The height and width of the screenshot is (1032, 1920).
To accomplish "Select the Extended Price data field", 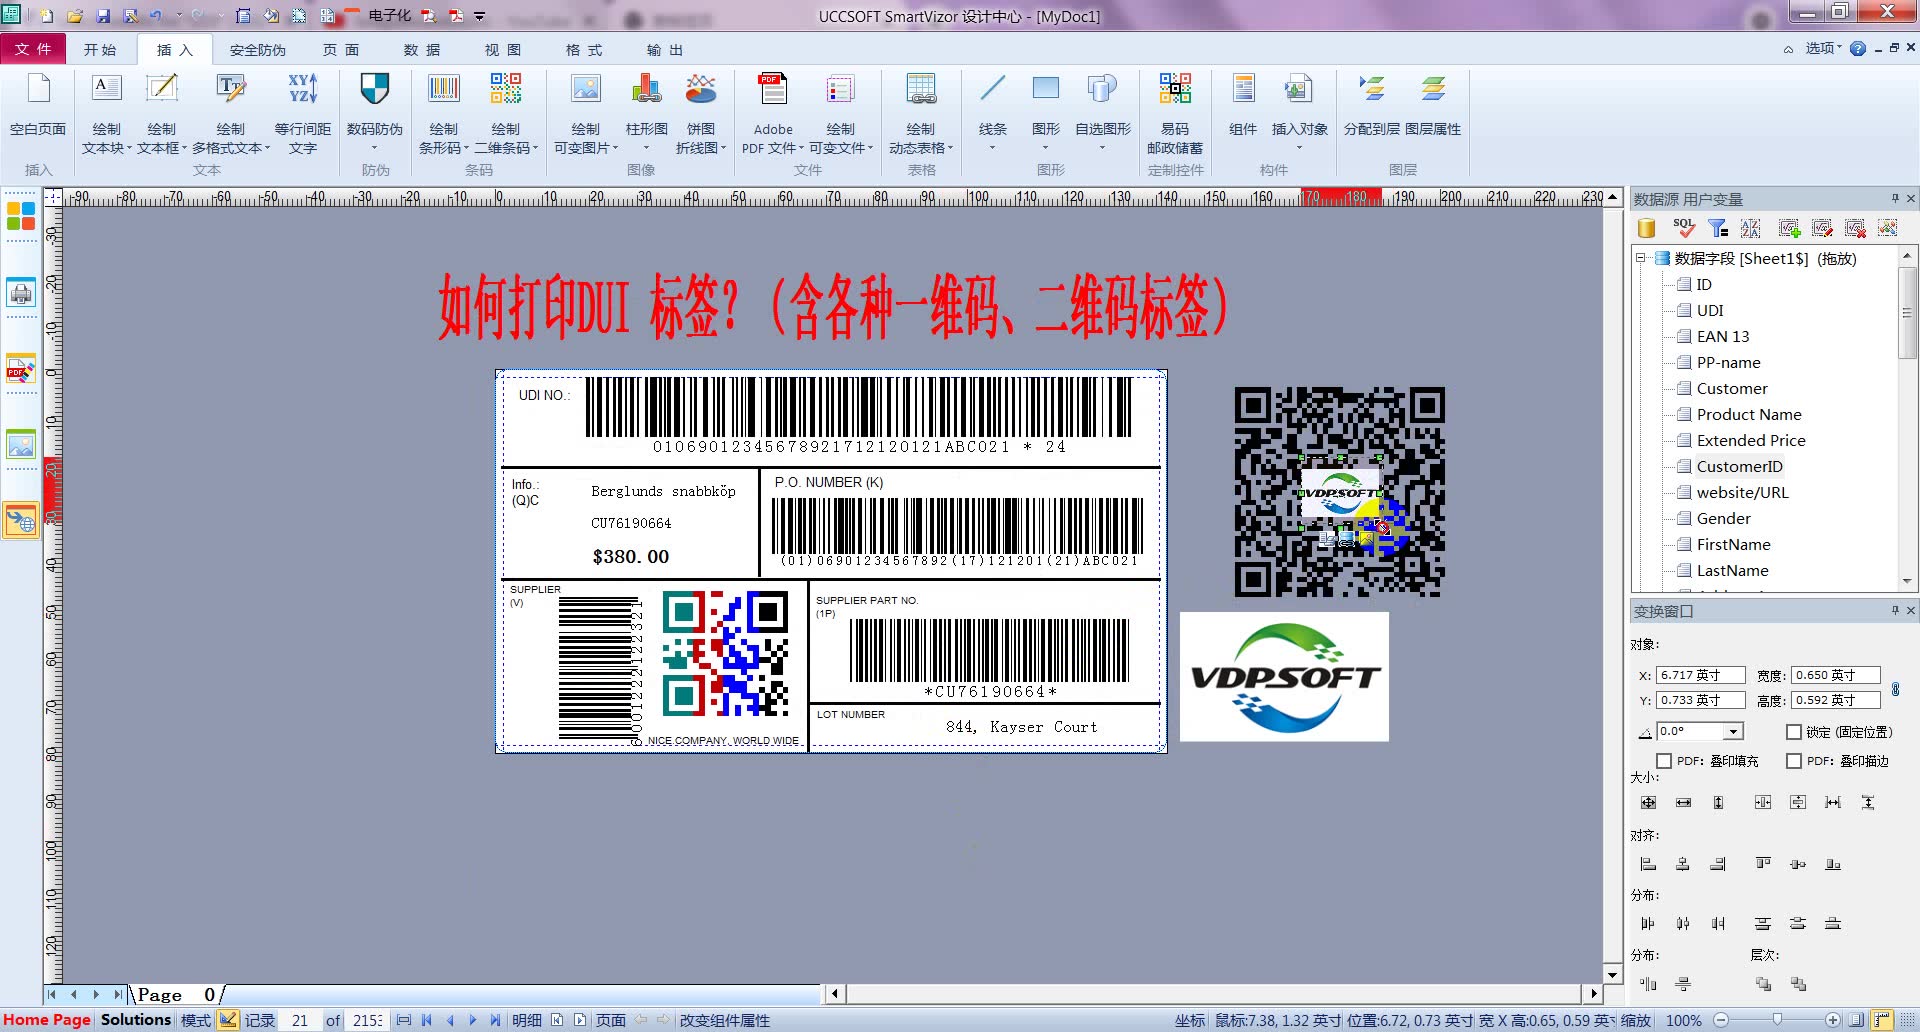I will point(1751,440).
